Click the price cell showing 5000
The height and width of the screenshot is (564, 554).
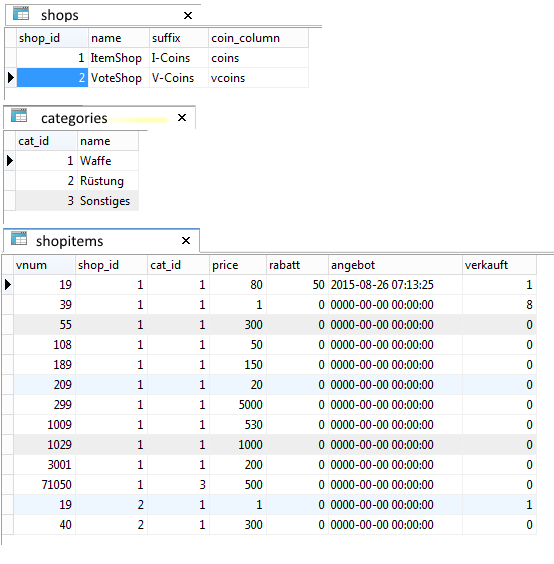tap(238, 405)
